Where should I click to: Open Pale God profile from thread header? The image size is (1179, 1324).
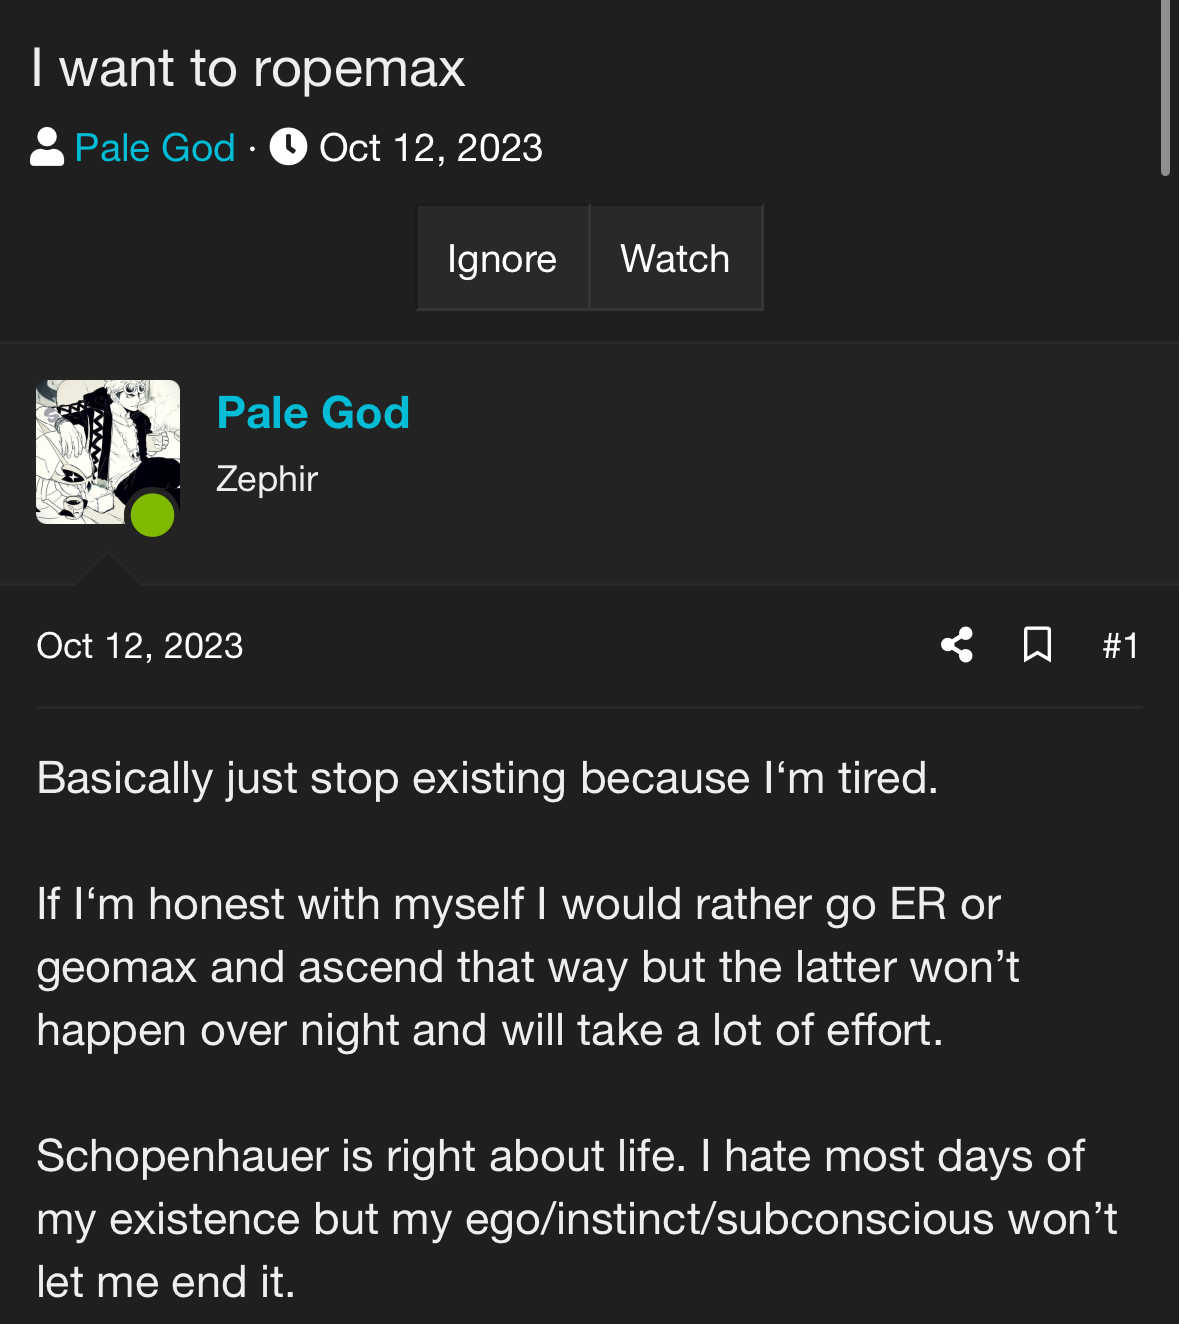coord(155,148)
